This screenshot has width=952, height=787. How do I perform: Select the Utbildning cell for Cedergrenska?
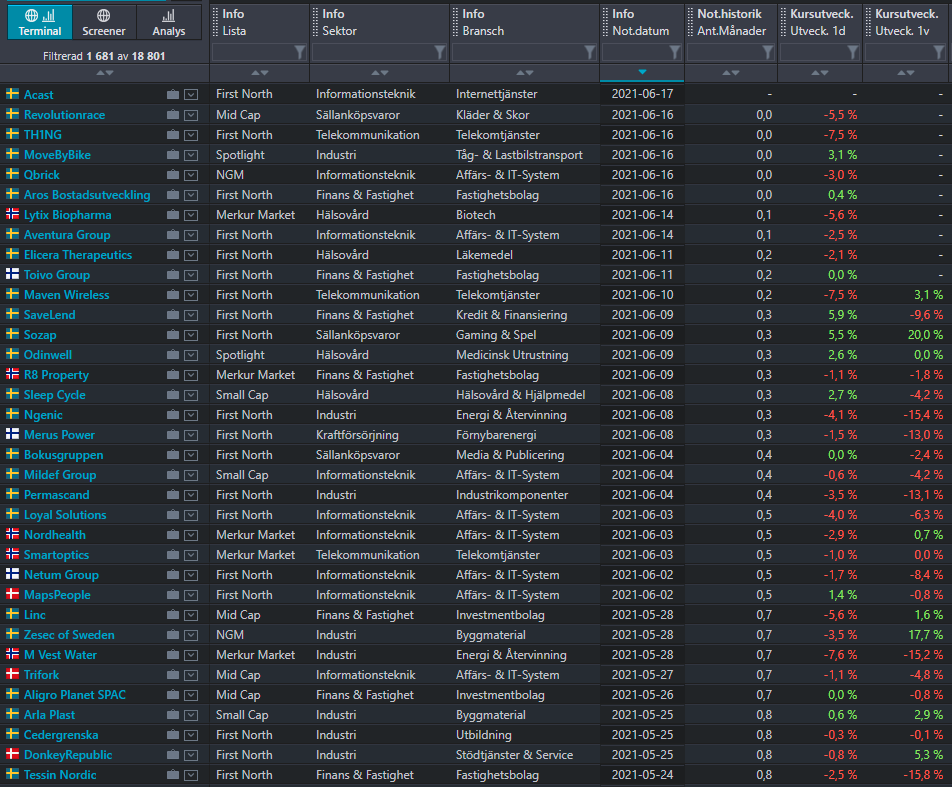coord(484,735)
